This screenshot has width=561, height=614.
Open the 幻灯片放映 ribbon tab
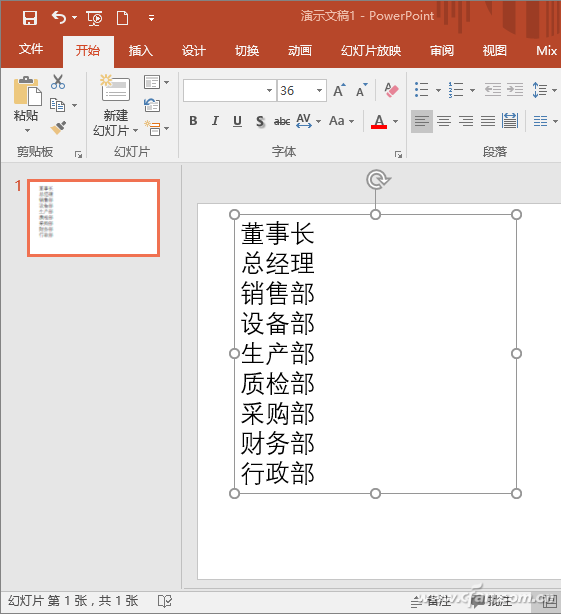pos(371,51)
